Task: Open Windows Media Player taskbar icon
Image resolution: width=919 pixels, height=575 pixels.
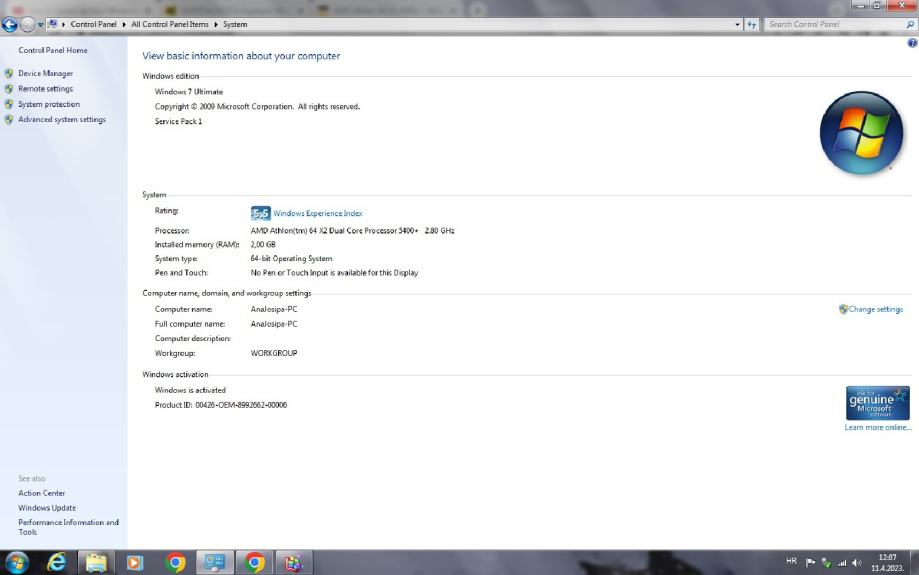Action: (135, 563)
